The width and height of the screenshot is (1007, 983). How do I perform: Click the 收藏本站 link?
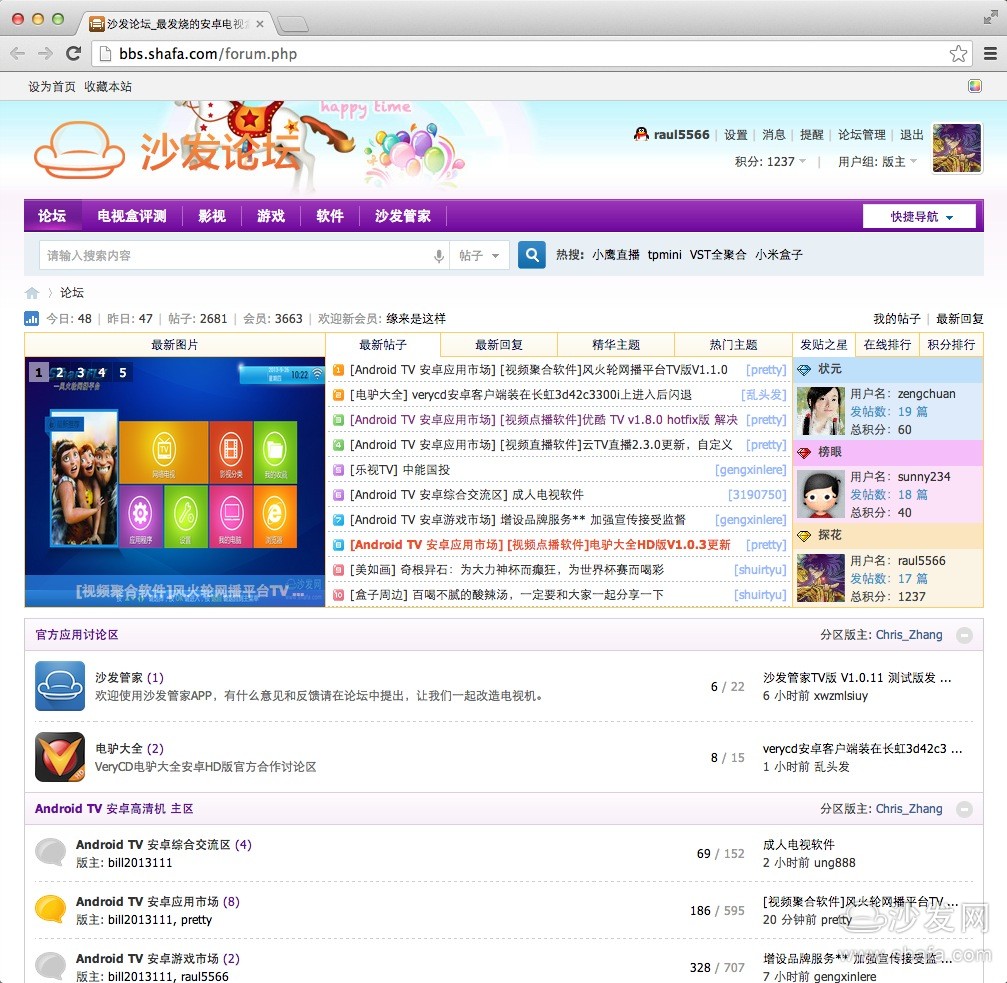(108, 87)
